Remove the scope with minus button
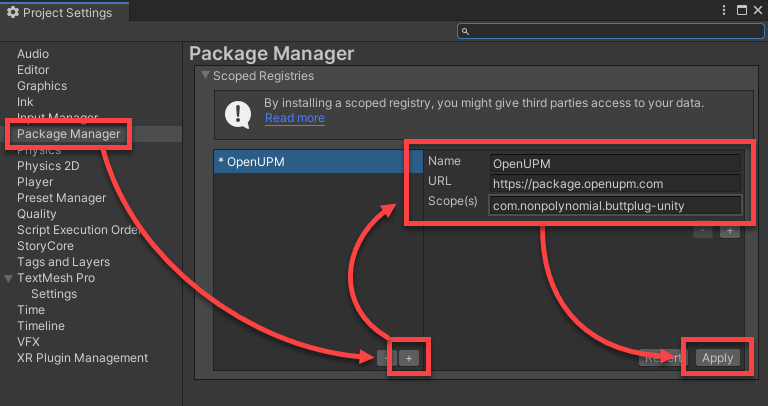This screenshot has height=406, width=768. tap(703, 231)
